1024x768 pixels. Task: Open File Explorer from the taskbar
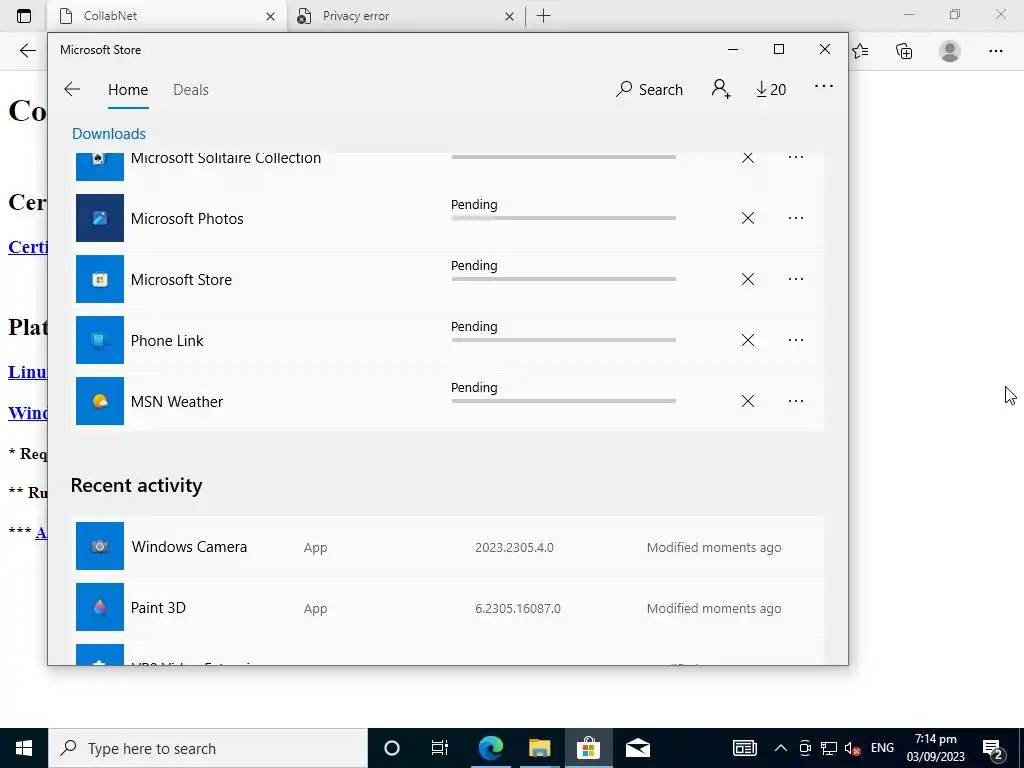point(539,748)
